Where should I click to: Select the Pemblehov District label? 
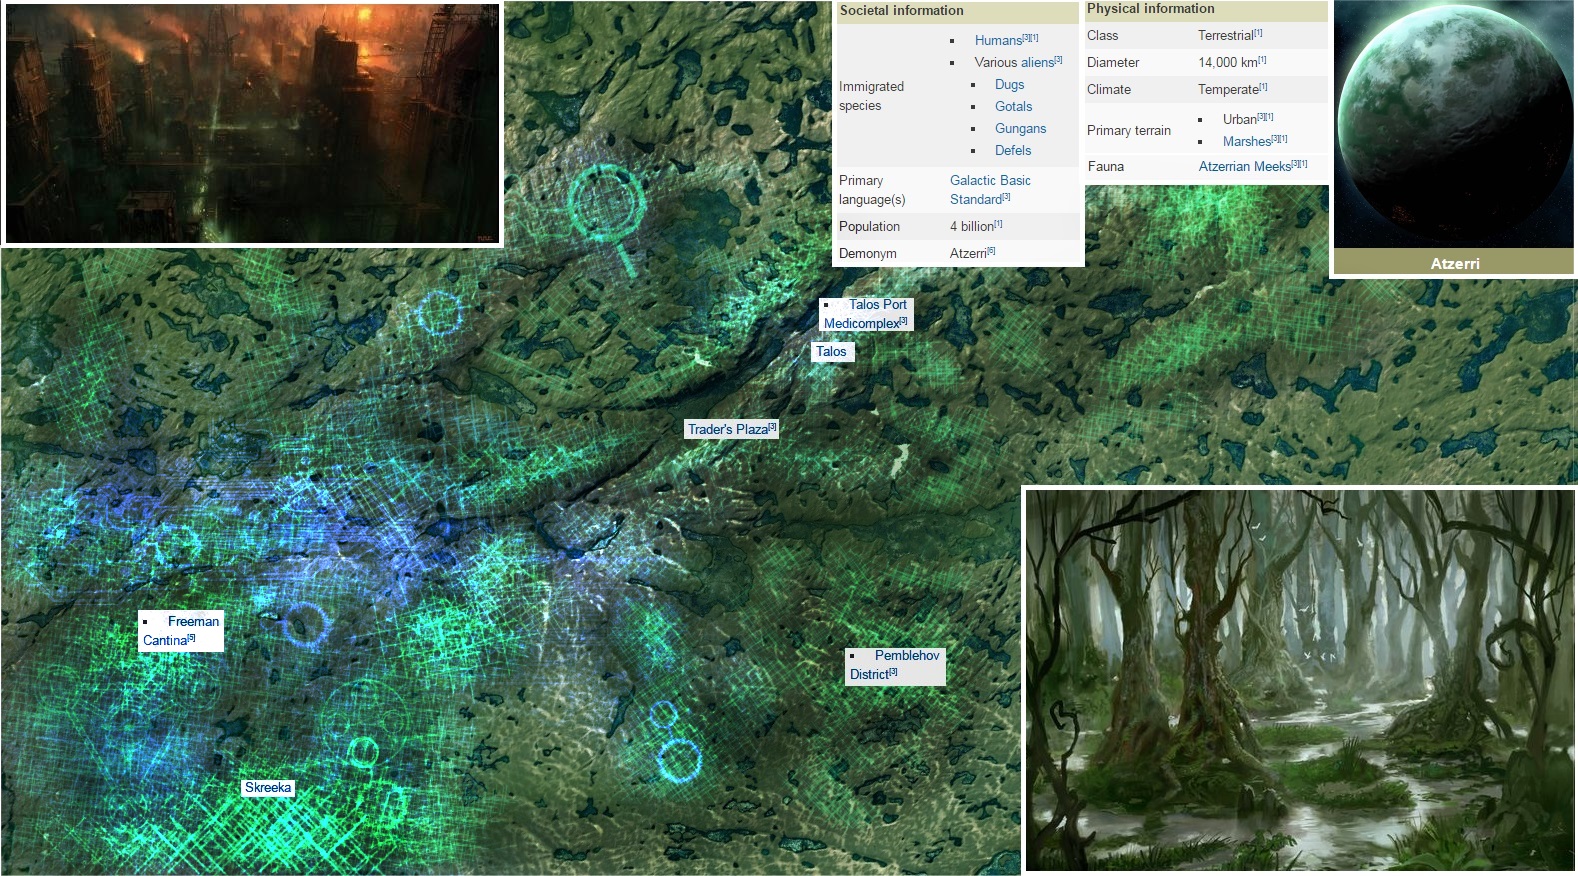(894, 665)
